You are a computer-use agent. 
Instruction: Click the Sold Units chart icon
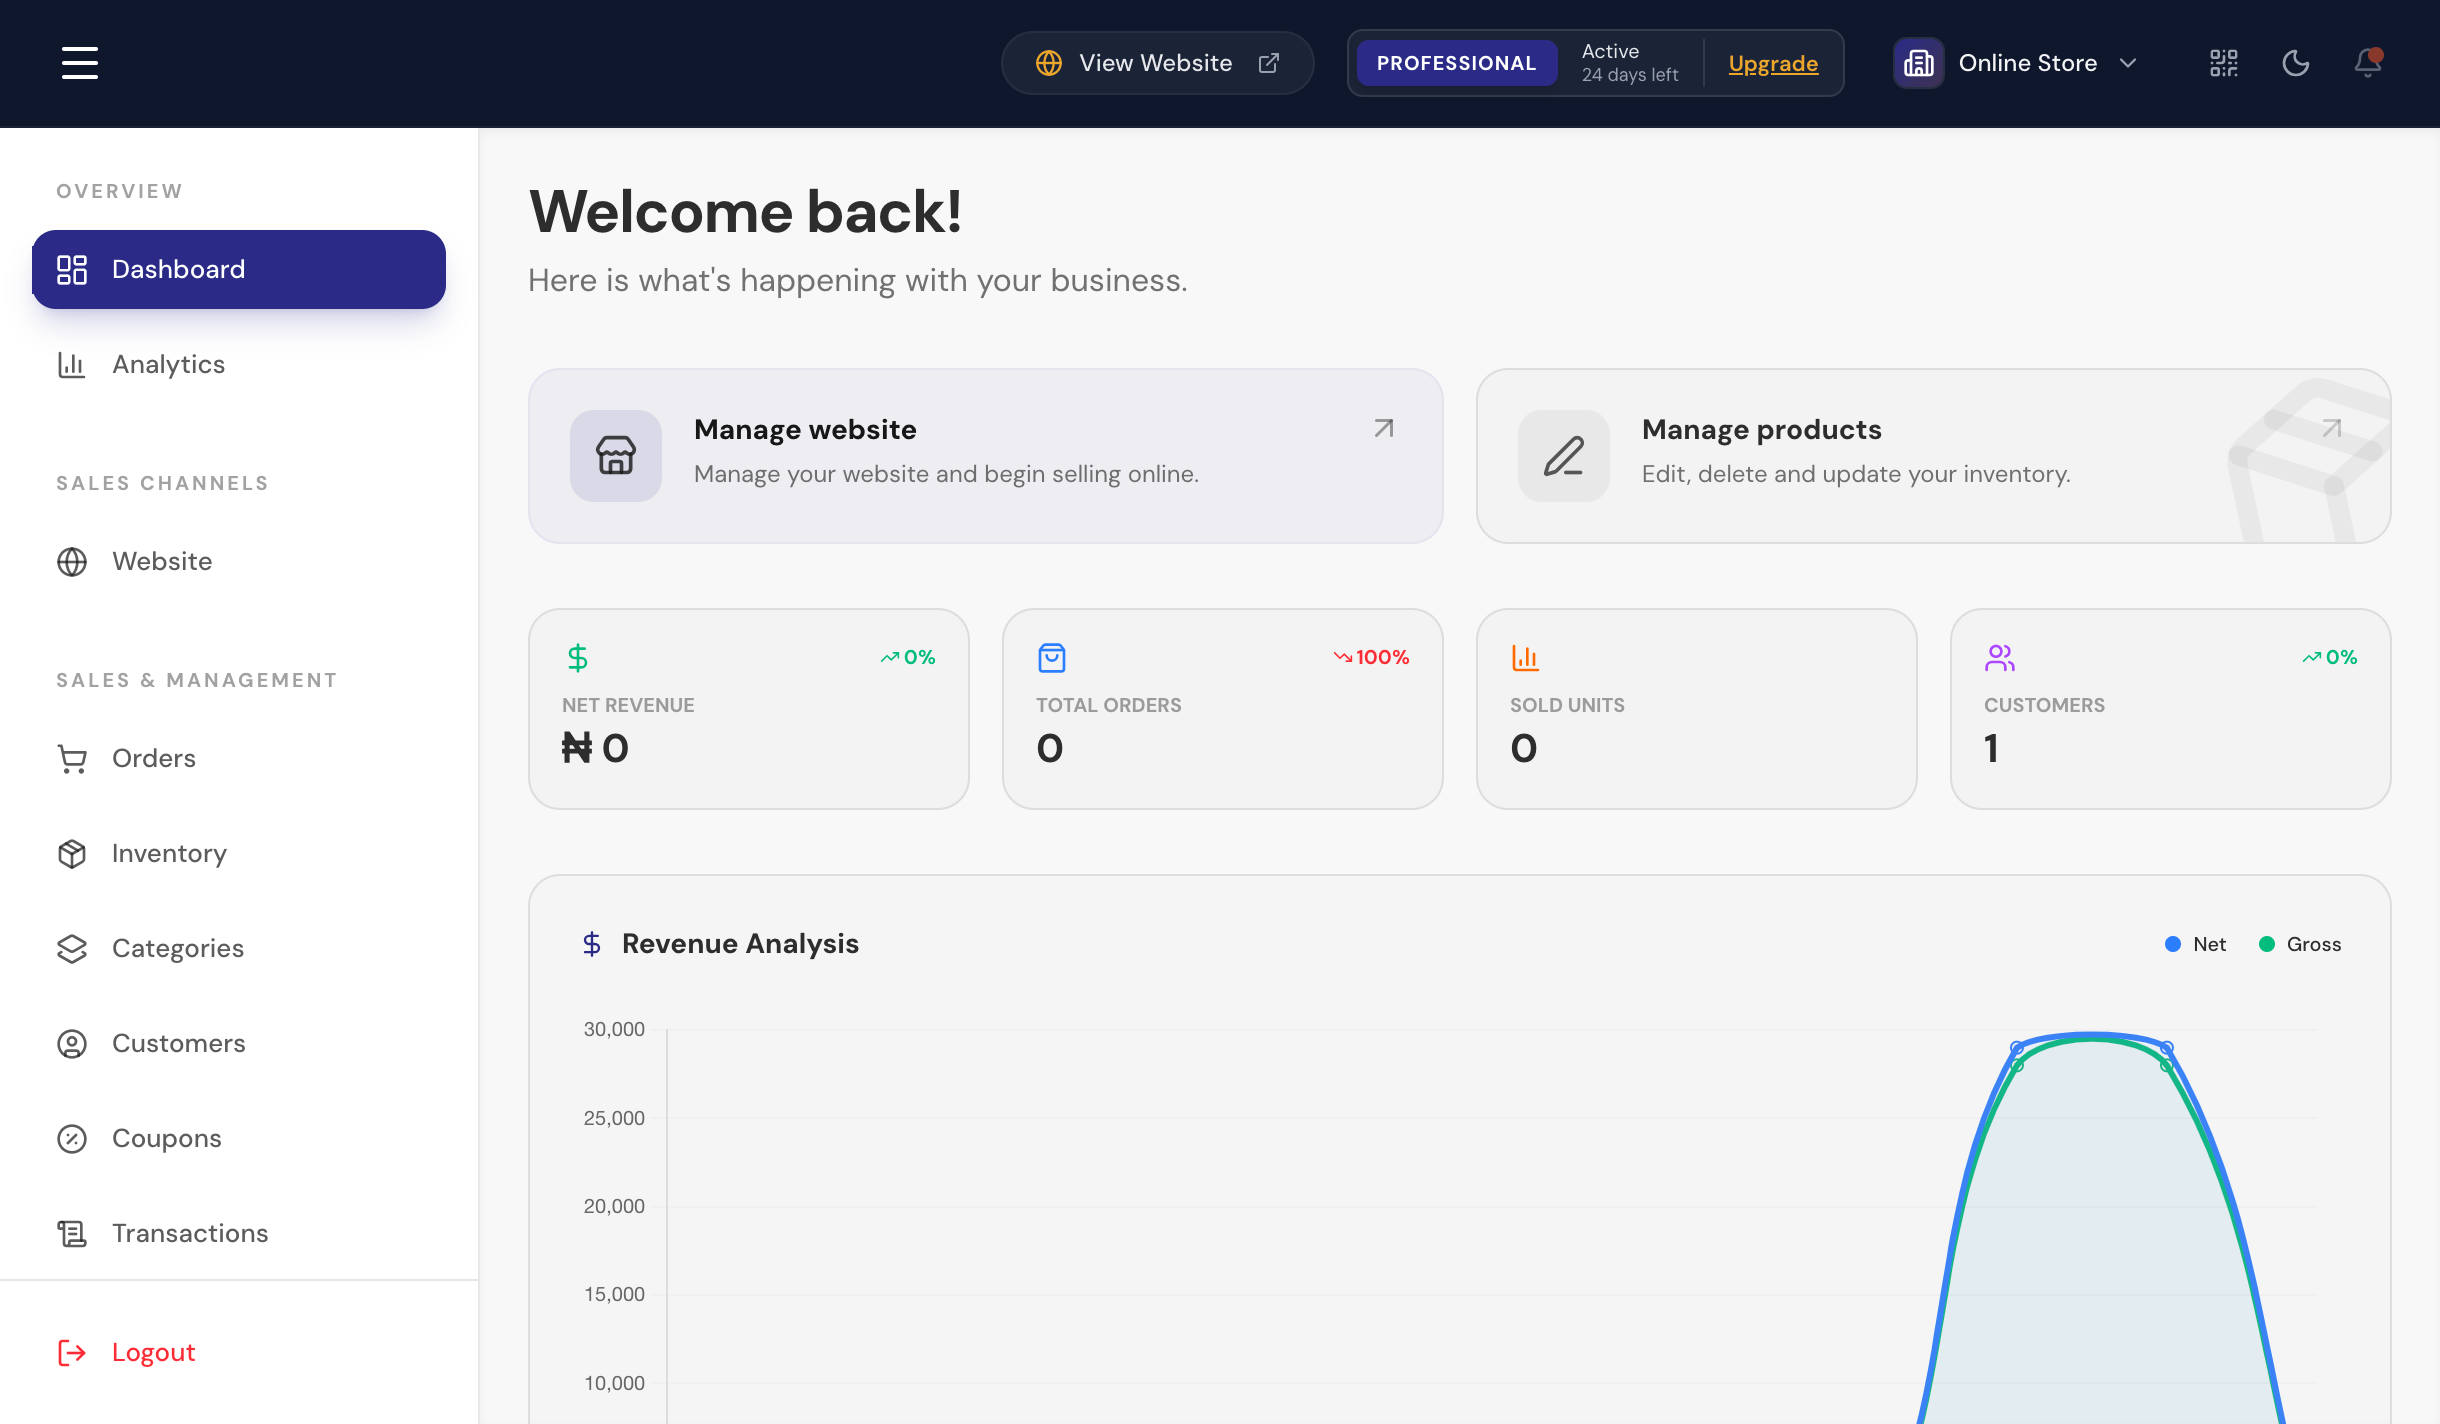click(1525, 657)
